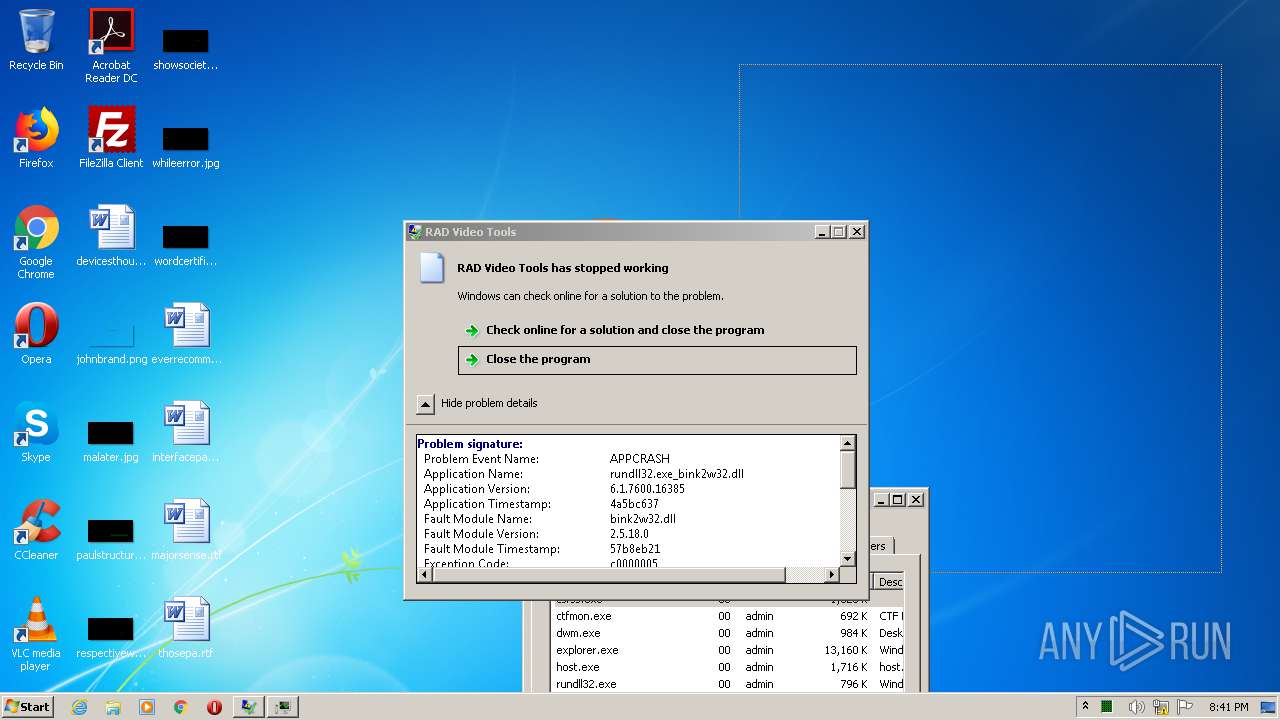Select the majorsense.rtf file icon

click(x=187, y=530)
